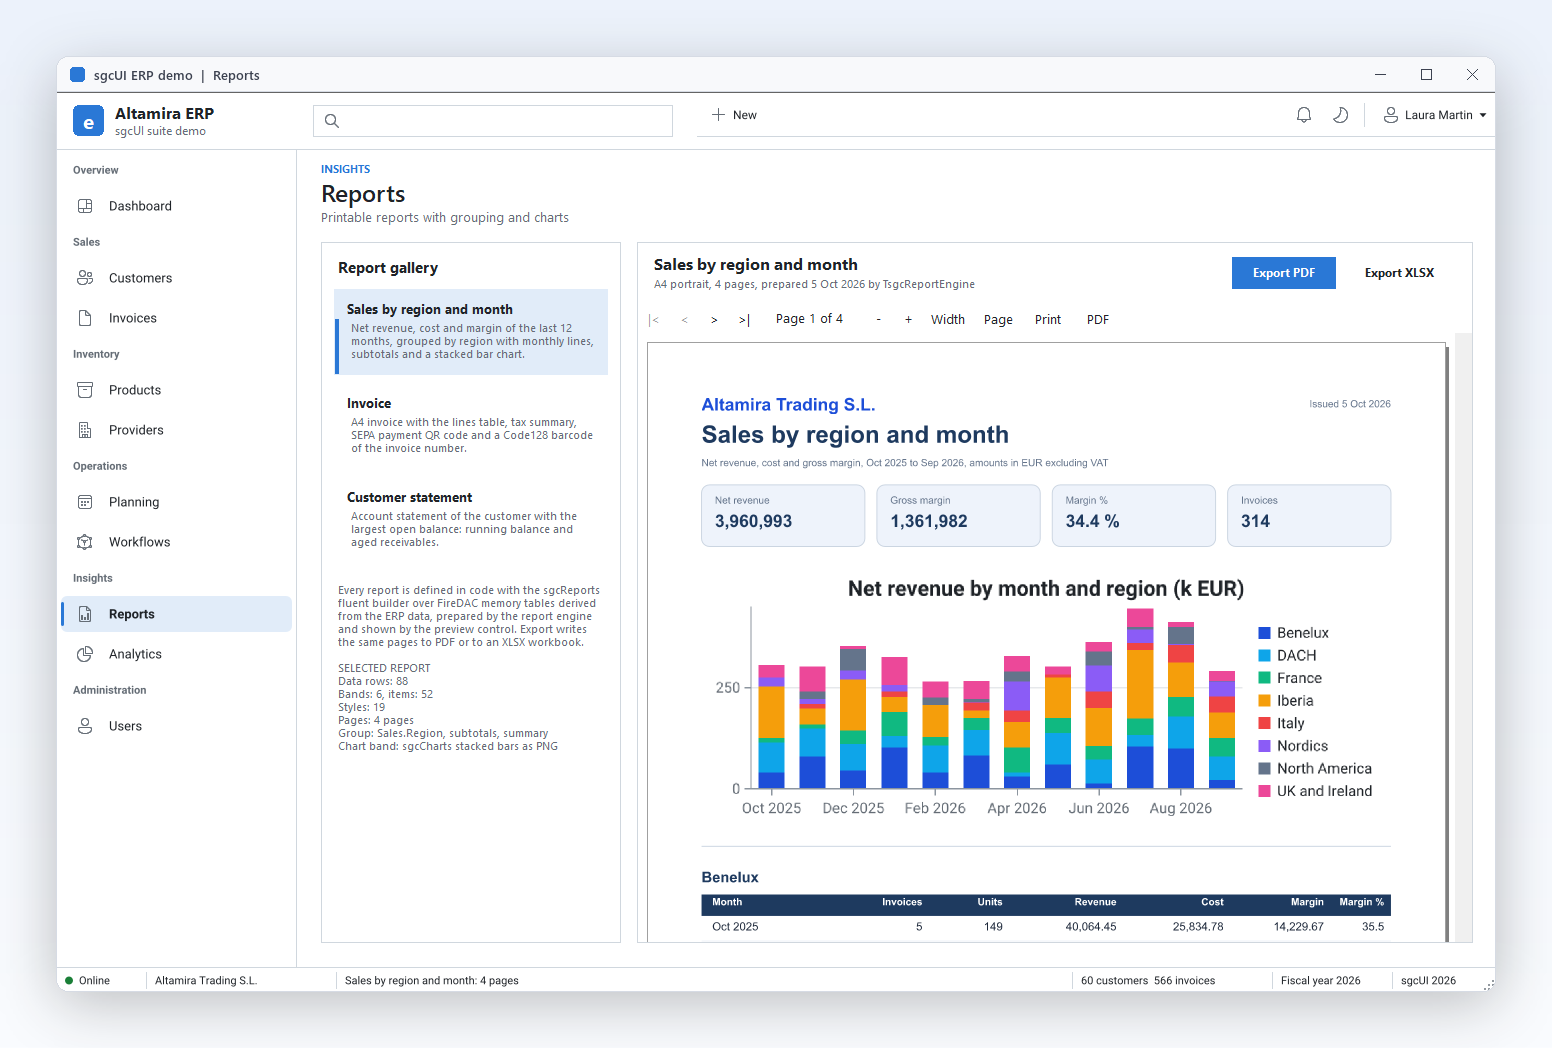Viewport: 1552px width, 1048px height.
Task: Export the report as PDF
Action: tap(1284, 273)
